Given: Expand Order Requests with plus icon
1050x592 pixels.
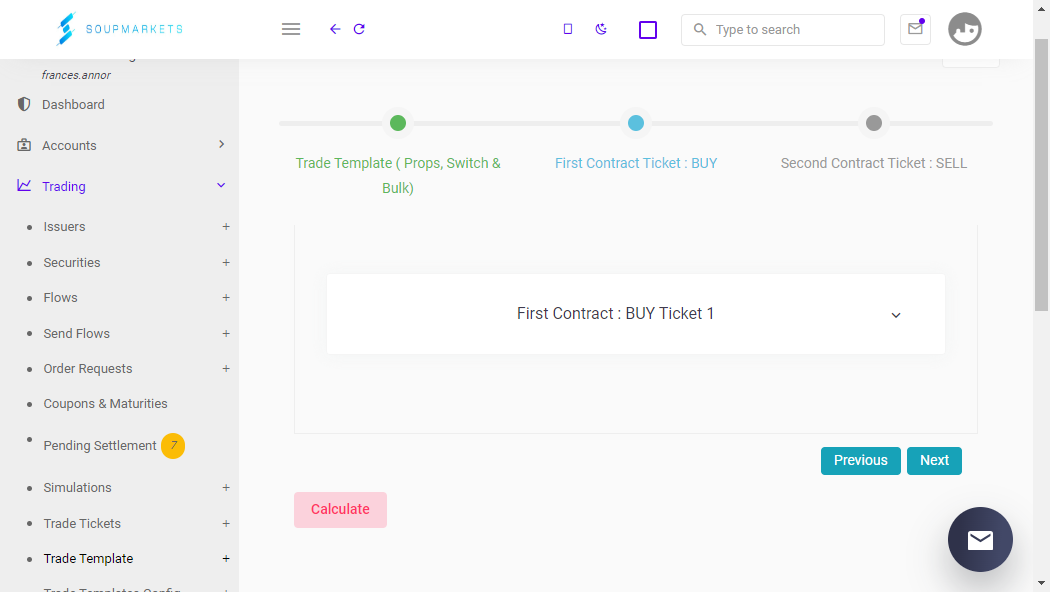Looking at the screenshot, I should [226, 368].
